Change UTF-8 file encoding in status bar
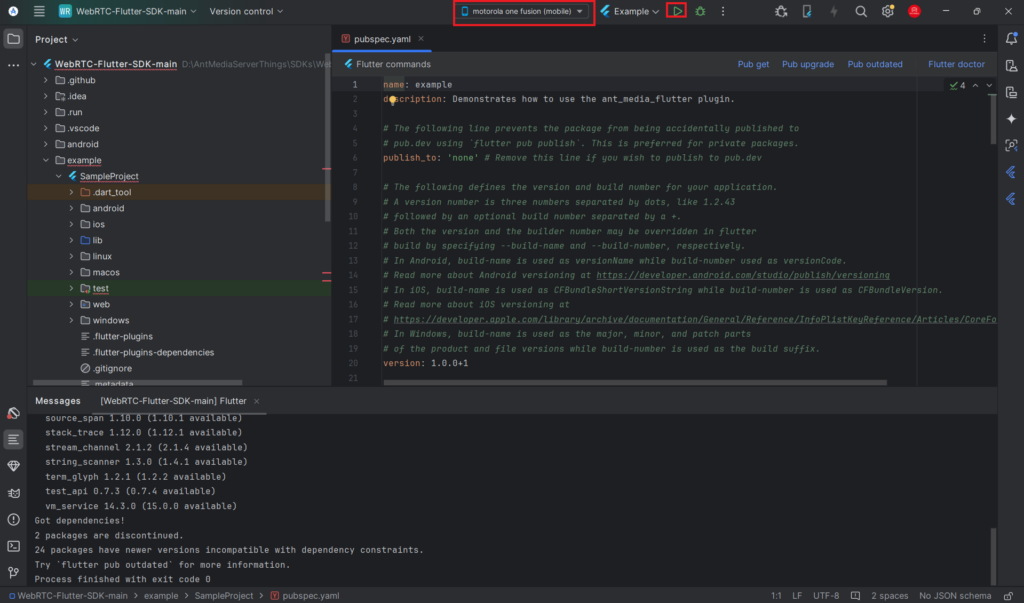 tap(826, 596)
